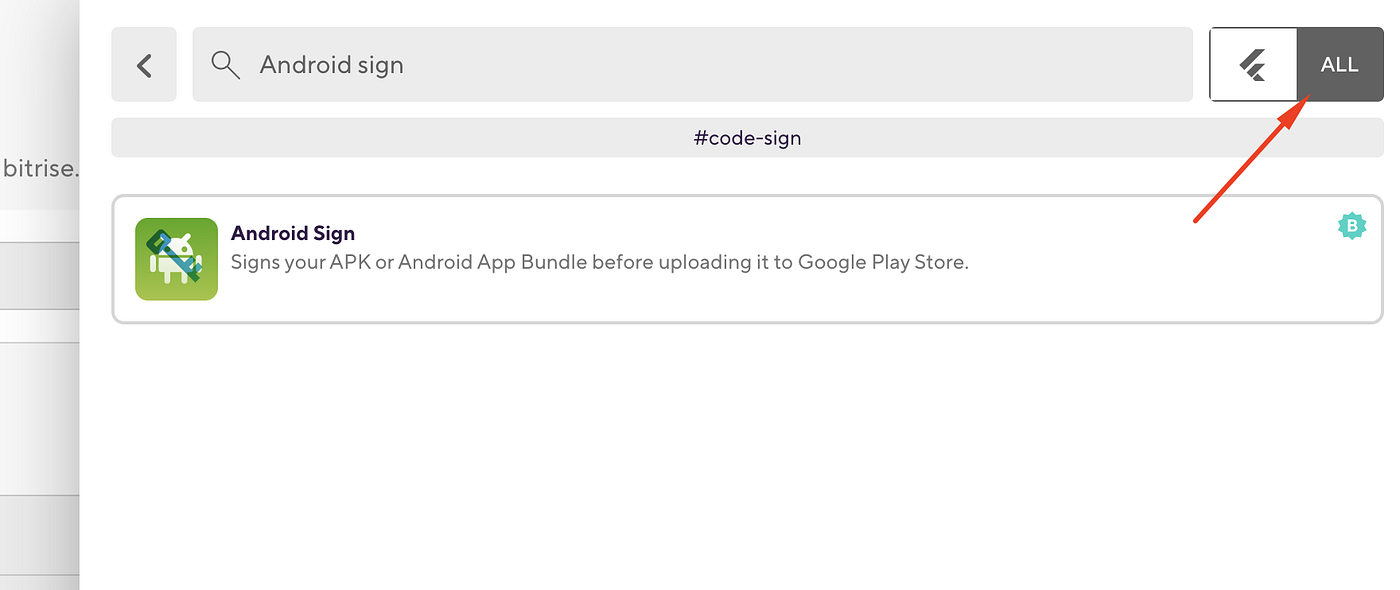Select the Android Sign step icon
Image resolution: width=1400 pixels, height=590 pixels.
point(176,259)
